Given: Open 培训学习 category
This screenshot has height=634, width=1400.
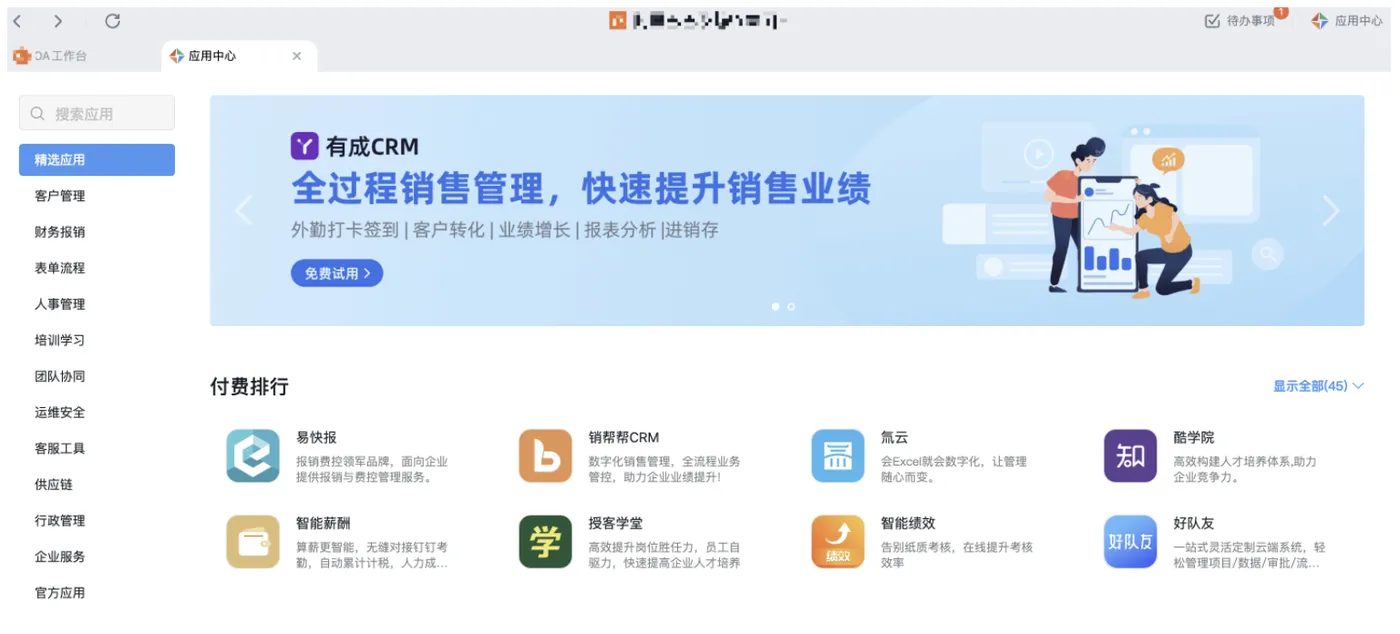Looking at the screenshot, I should click(60, 340).
